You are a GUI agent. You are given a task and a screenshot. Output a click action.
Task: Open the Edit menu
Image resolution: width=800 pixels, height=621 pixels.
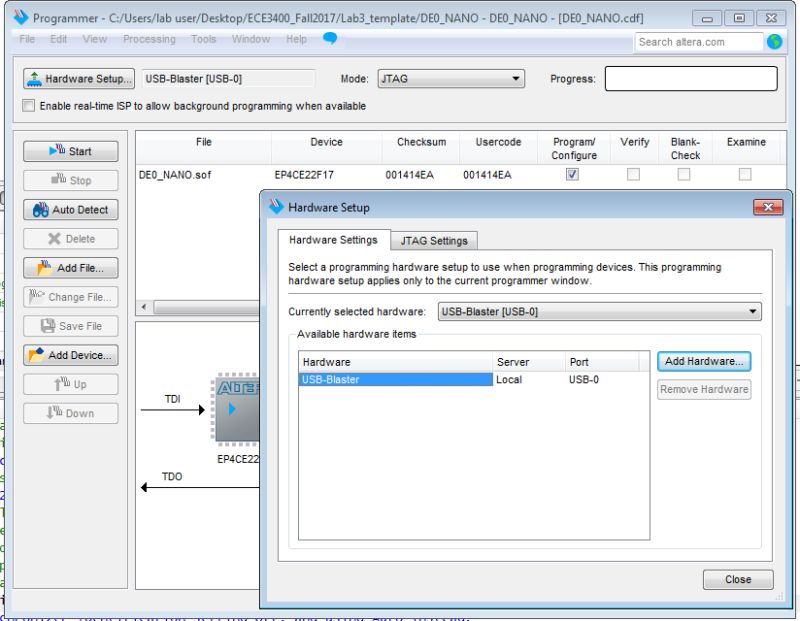58,39
